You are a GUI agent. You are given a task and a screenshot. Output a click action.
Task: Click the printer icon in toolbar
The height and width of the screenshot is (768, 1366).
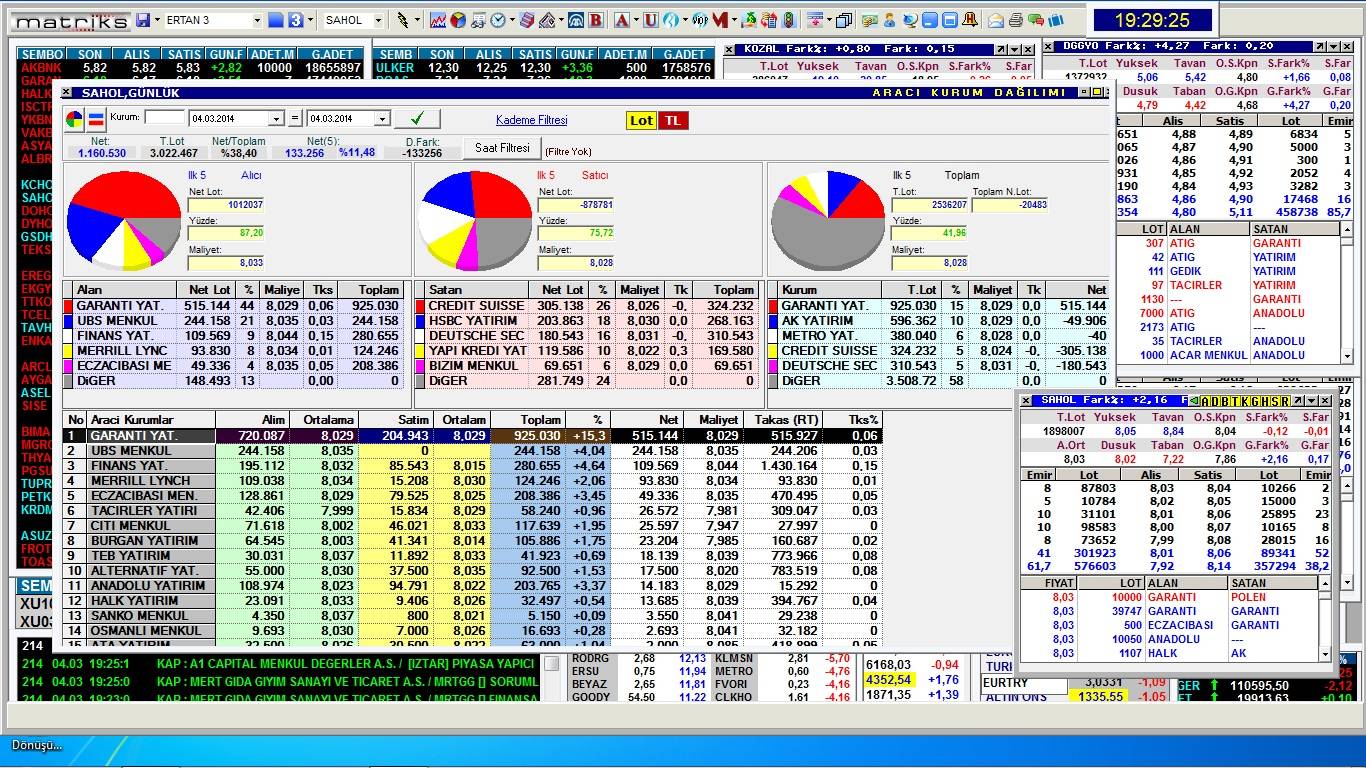coord(1015,20)
